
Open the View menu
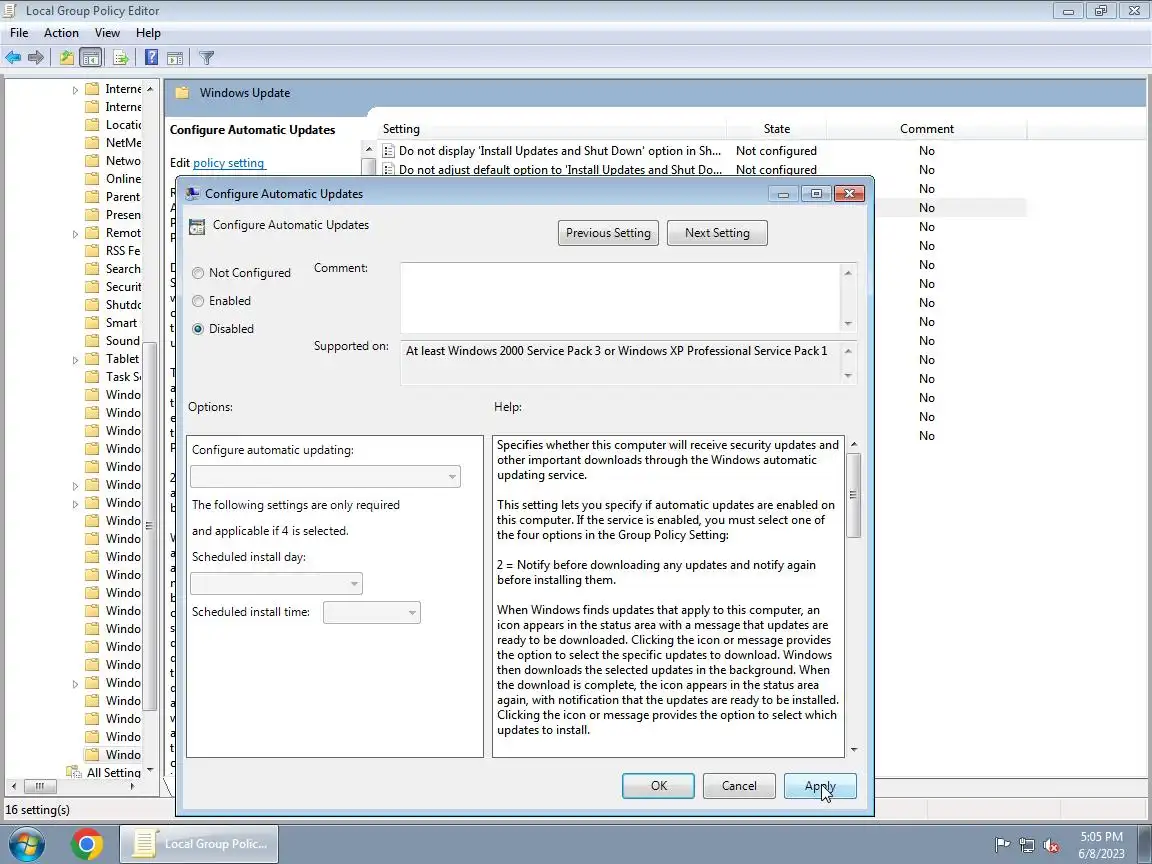107,33
